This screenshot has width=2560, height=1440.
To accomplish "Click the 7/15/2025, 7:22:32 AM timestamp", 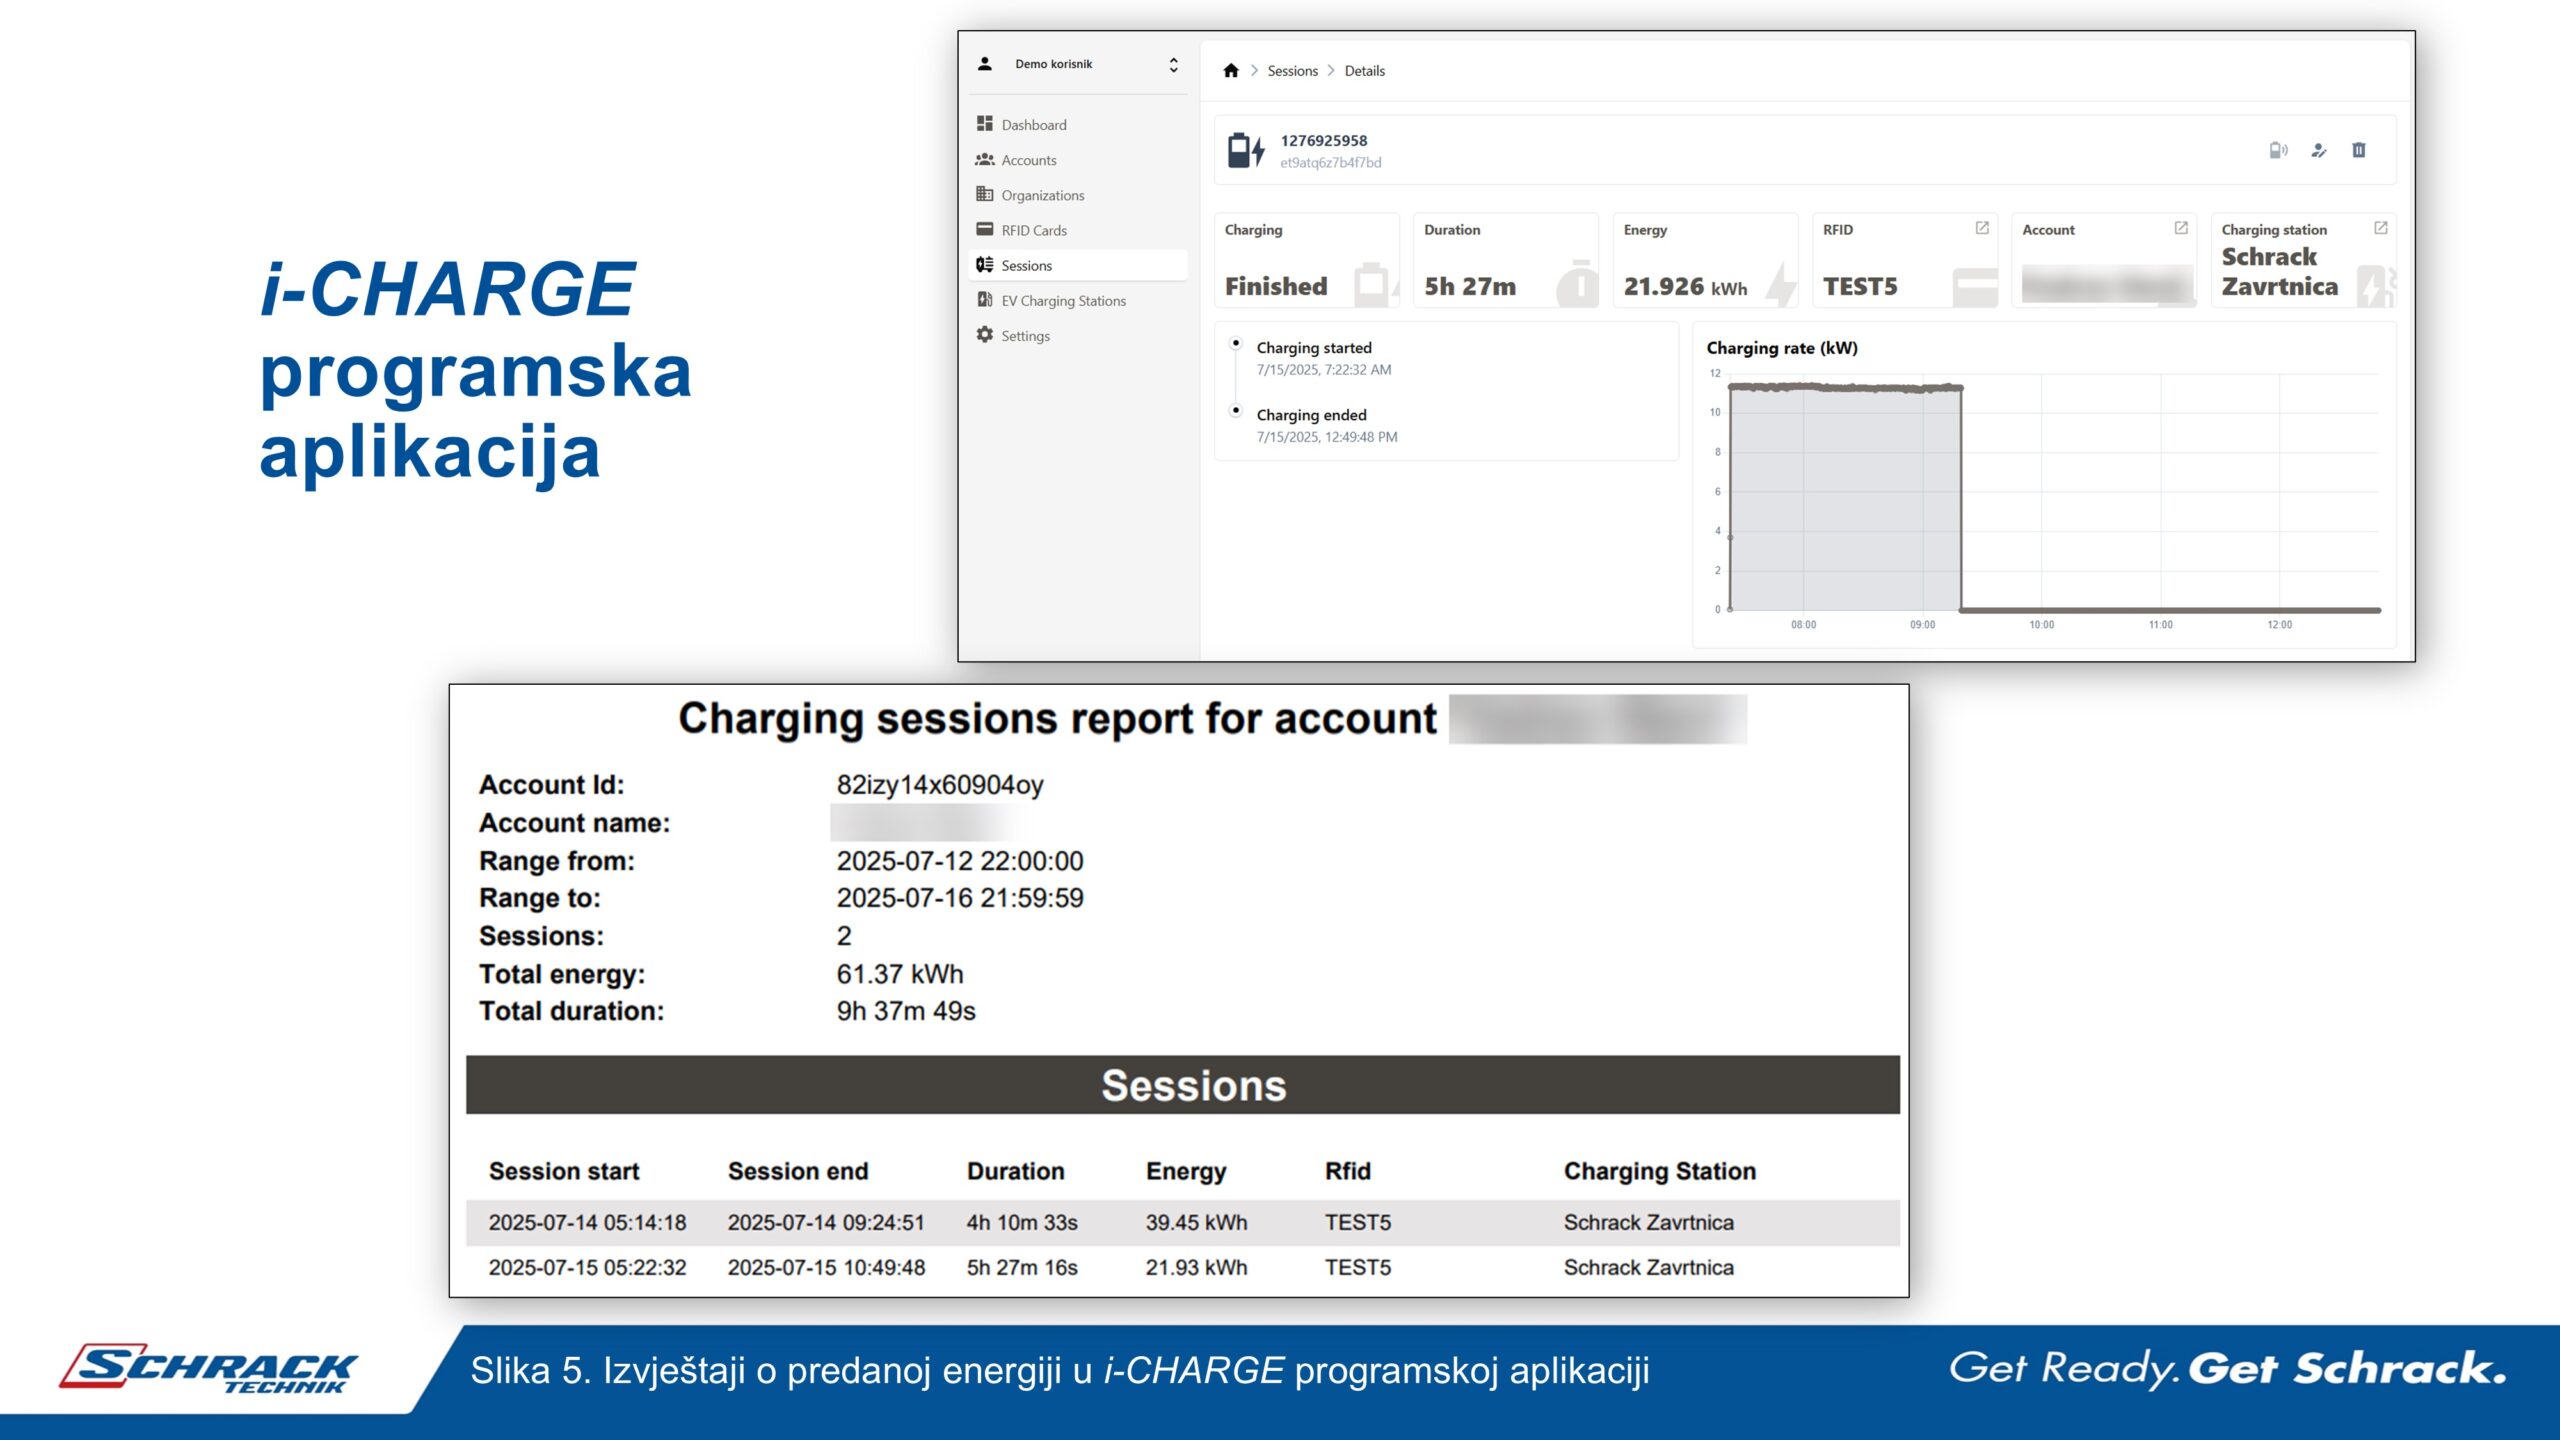I will click(1323, 370).
